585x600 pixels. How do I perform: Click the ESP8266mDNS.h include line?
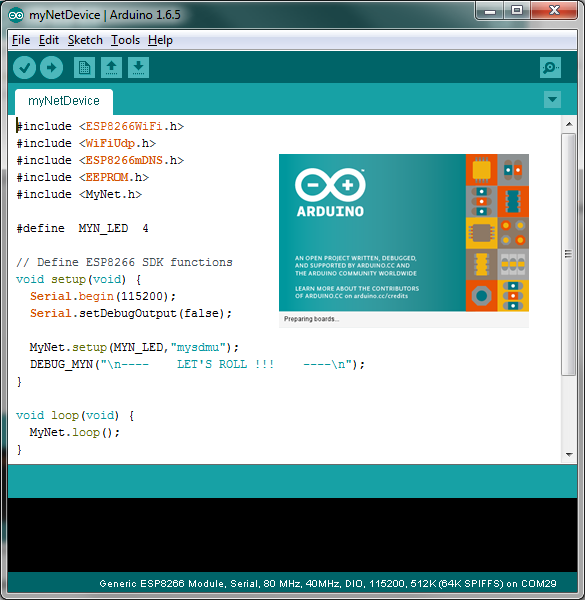click(x=100, y=160)
